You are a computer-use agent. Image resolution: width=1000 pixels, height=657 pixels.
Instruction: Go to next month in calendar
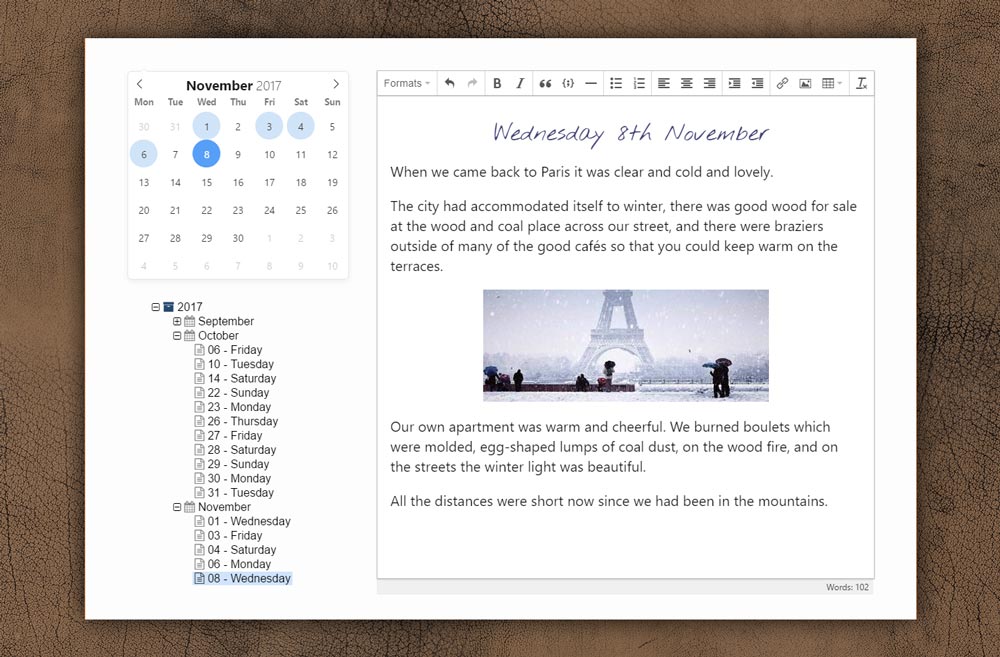click(x=336, y=84)
